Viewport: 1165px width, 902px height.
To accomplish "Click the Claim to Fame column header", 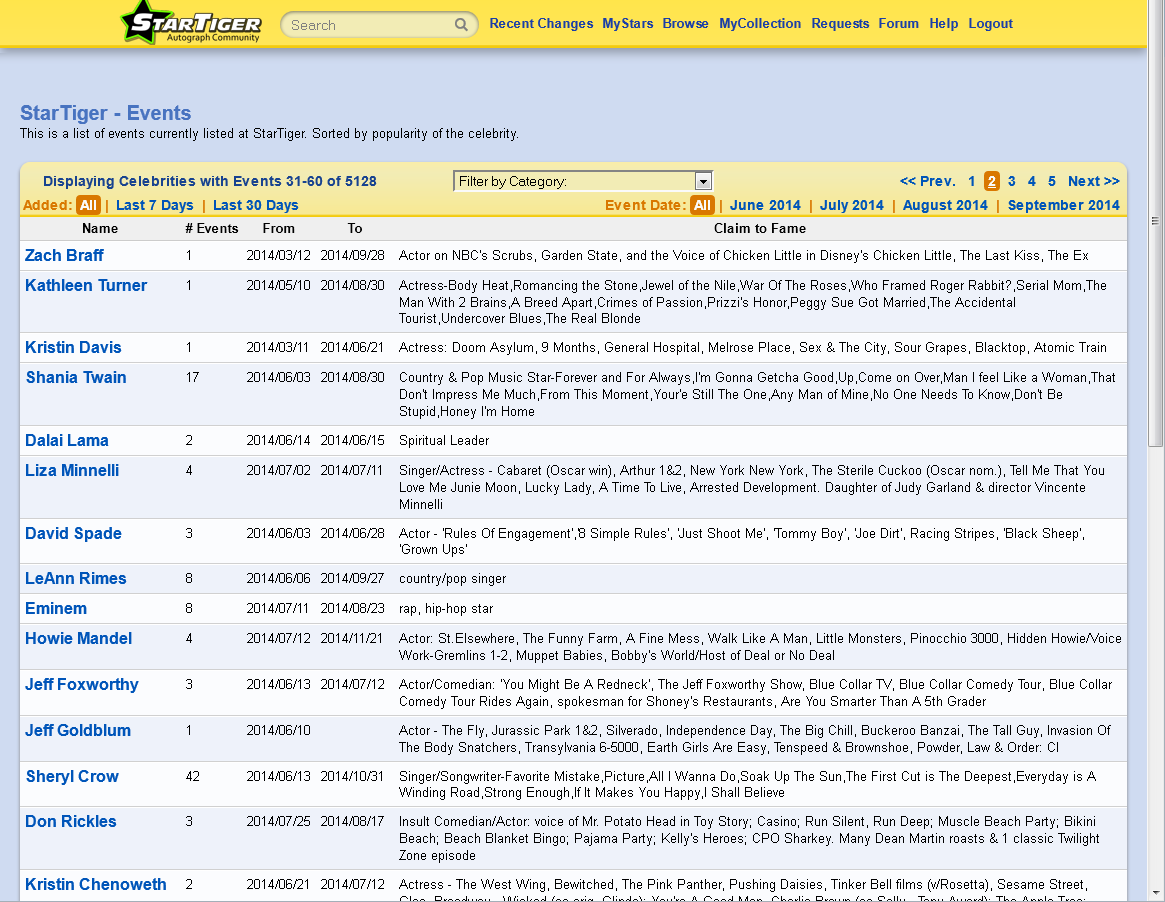I will (x=759, y=228).
